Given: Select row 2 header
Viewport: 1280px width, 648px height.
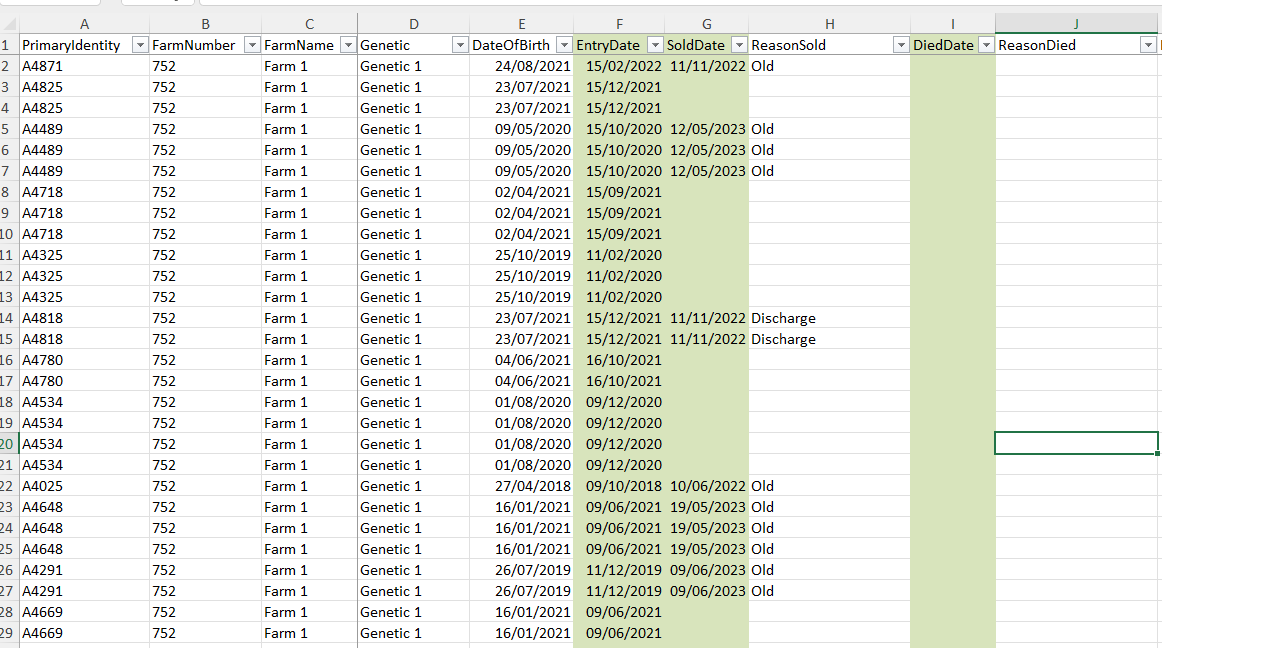Looking at the screenshot, I should [x=9, y=66].
